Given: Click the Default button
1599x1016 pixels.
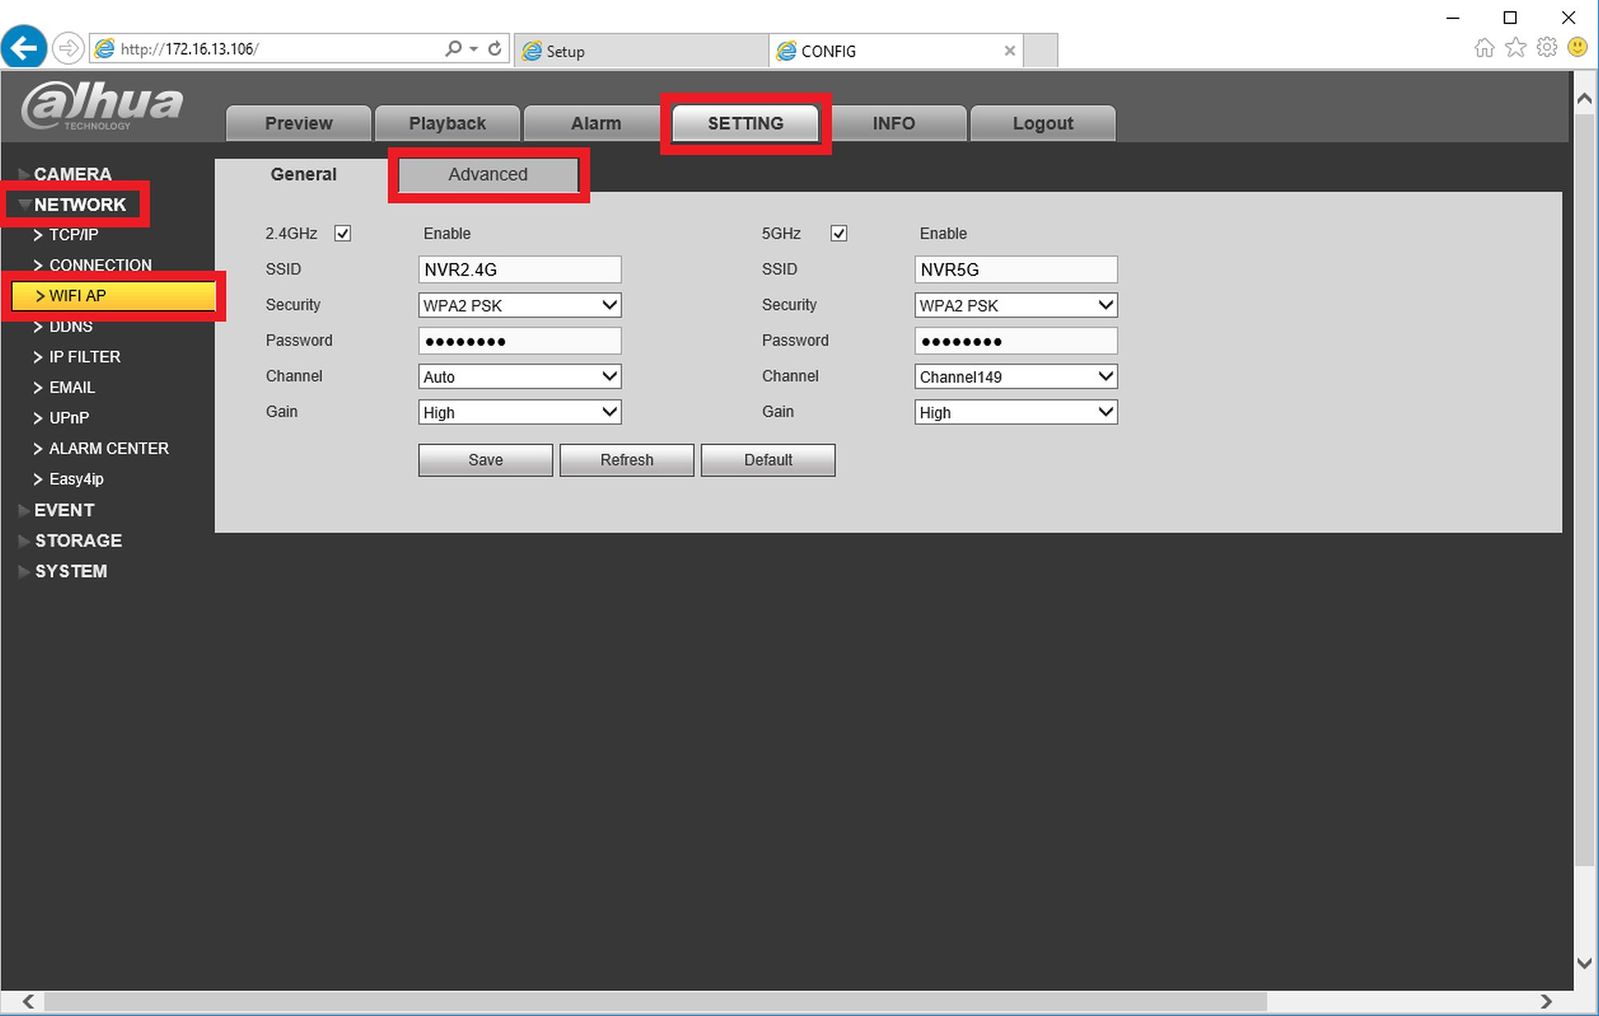Looking at the screenshot, I should pyautogui.click(x=768, y=460).
